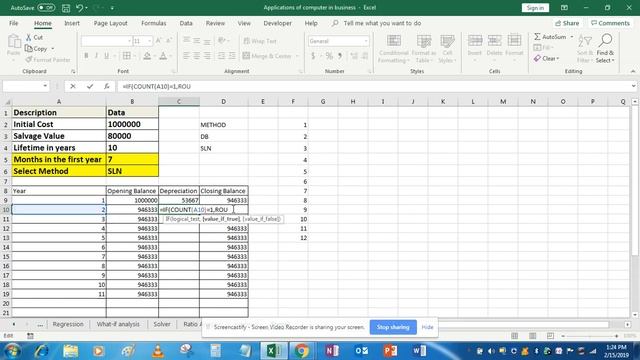The width and height of the screenshot is (640, 360).
Task: Toggle the AutoSave switch
Action: [46, 8]
